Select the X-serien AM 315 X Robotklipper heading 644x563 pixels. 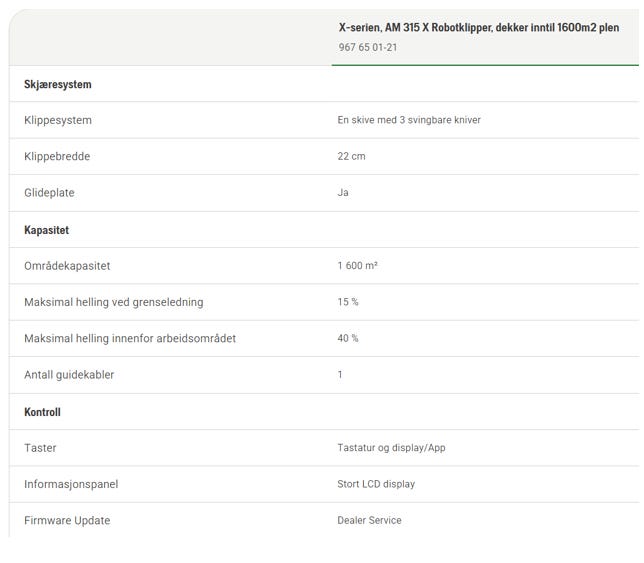tap(479, 28)
